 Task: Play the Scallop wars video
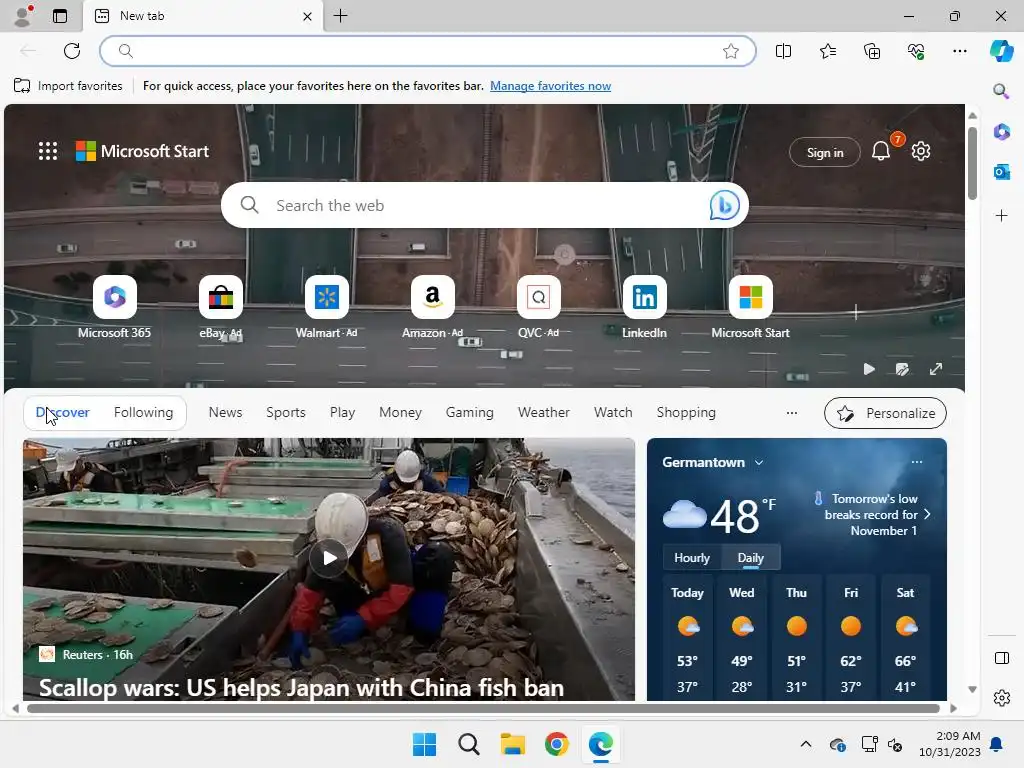[x=328, y=558]
